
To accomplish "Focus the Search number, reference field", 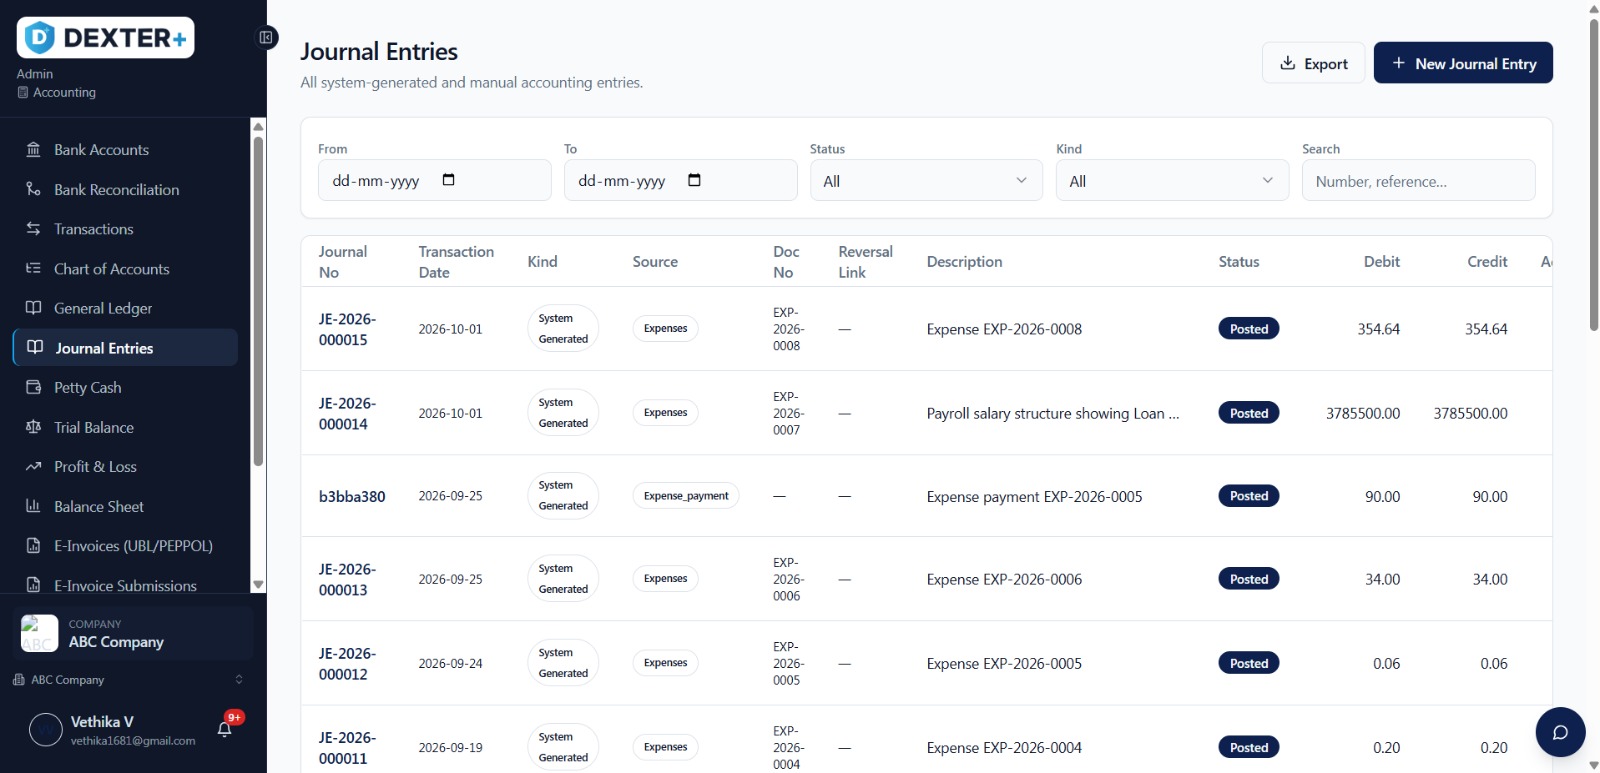I will (x=1418, y=181).
